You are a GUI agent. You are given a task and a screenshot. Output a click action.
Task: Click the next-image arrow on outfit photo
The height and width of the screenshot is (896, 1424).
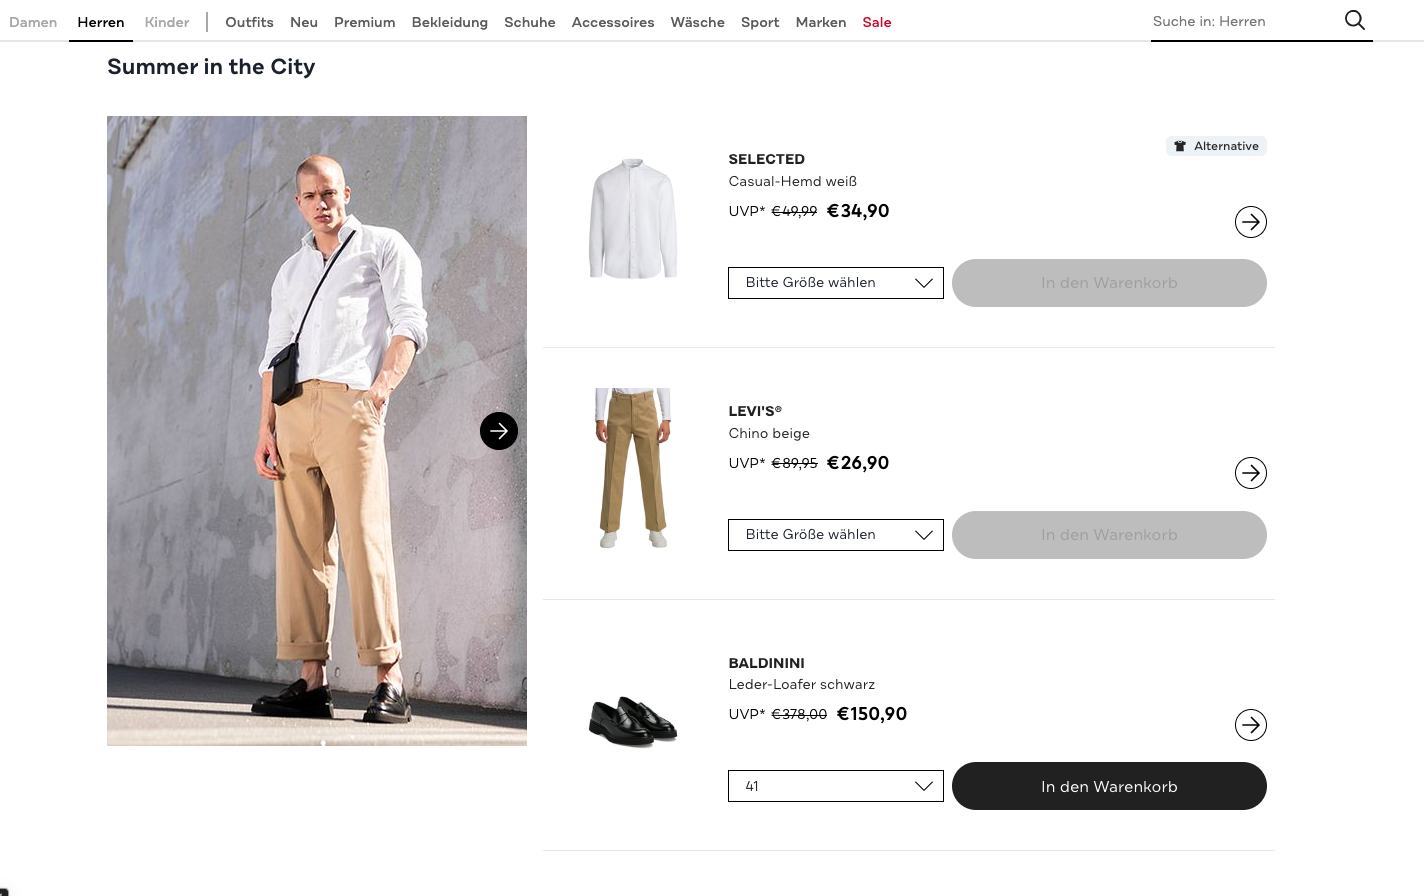point(499,431)
